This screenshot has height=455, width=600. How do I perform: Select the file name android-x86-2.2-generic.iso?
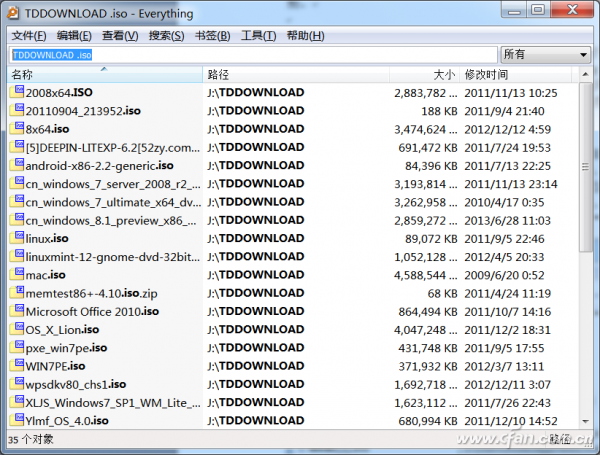(99, 166)
